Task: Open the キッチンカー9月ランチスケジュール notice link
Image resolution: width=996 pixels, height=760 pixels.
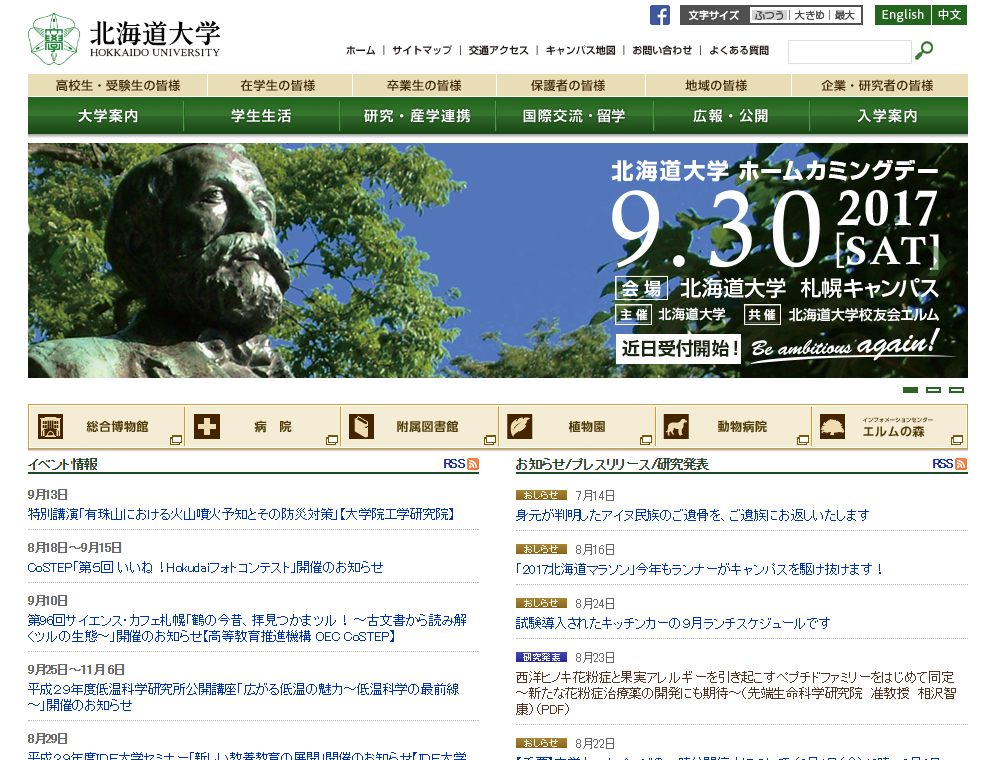Action: tap(673, 623)
